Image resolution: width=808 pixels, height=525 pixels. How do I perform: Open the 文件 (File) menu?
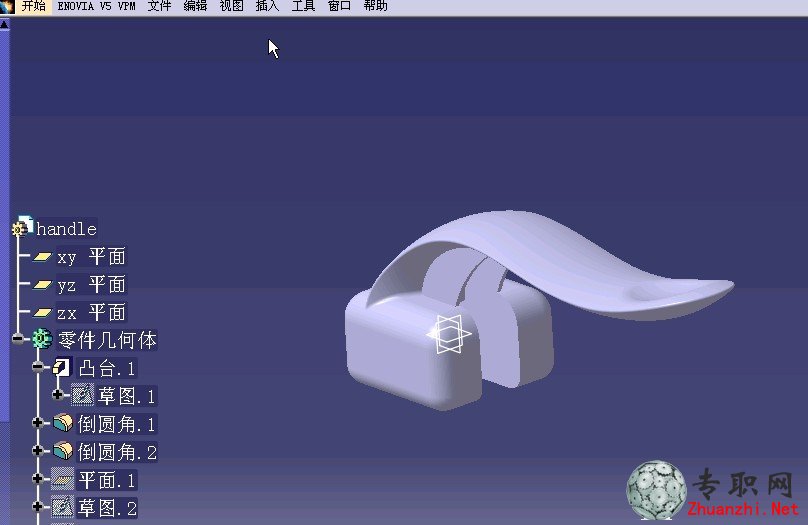click(x=159, y=6)
